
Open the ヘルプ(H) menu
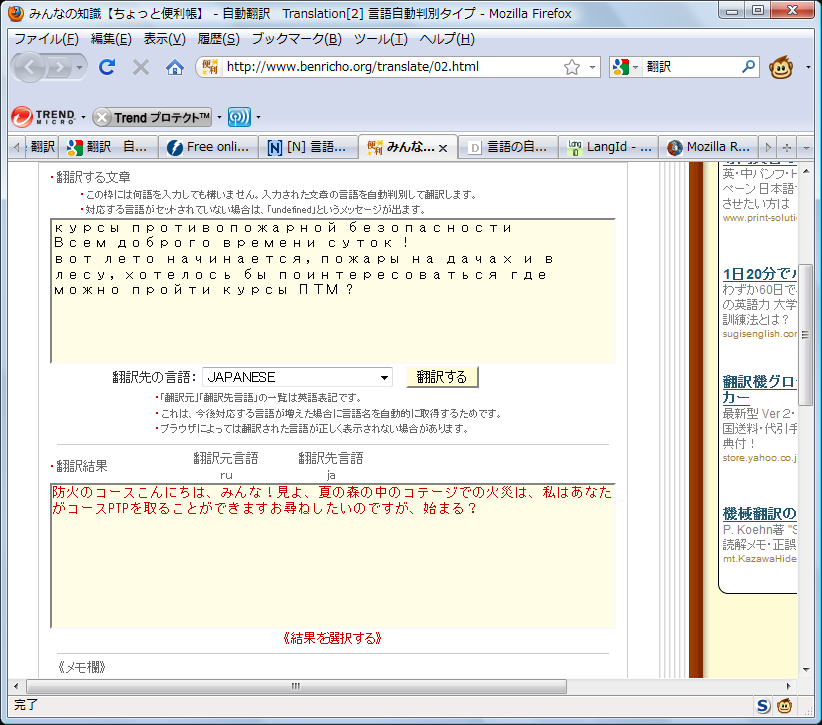tap(447, 39)
